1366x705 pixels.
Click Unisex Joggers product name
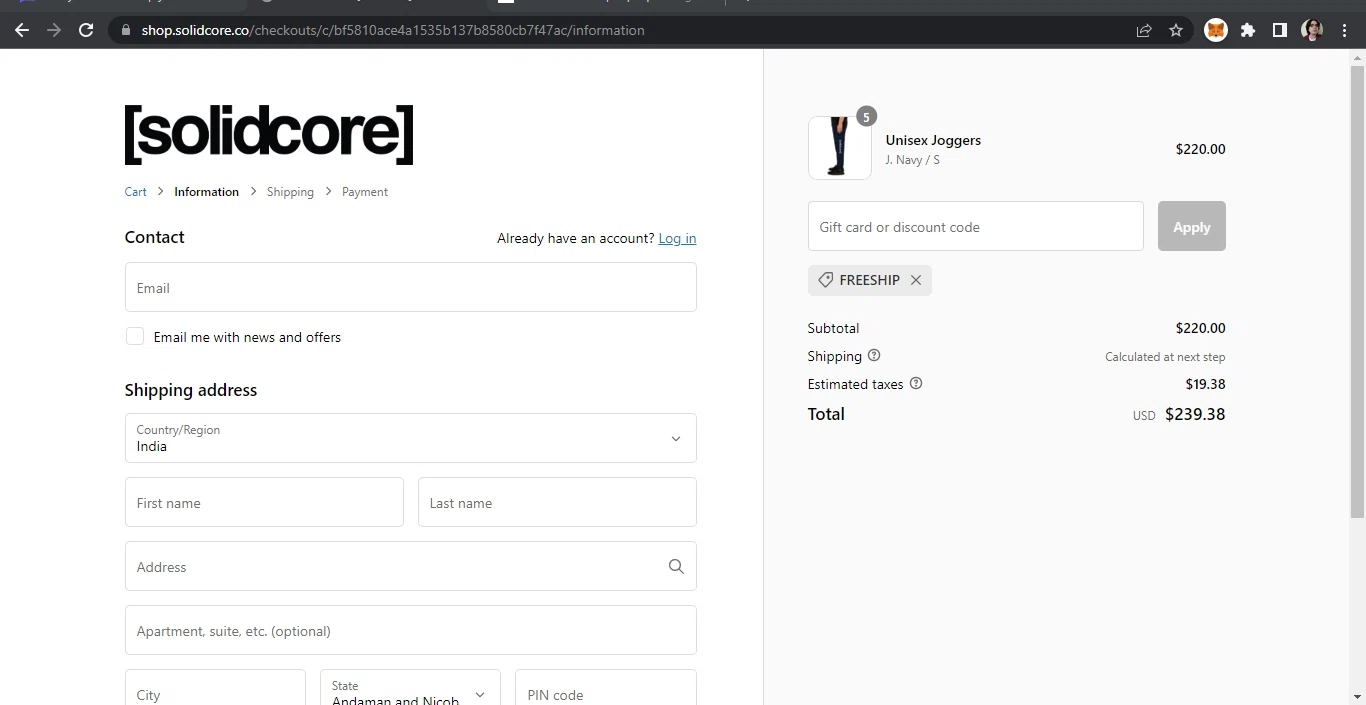click(933, 140)
